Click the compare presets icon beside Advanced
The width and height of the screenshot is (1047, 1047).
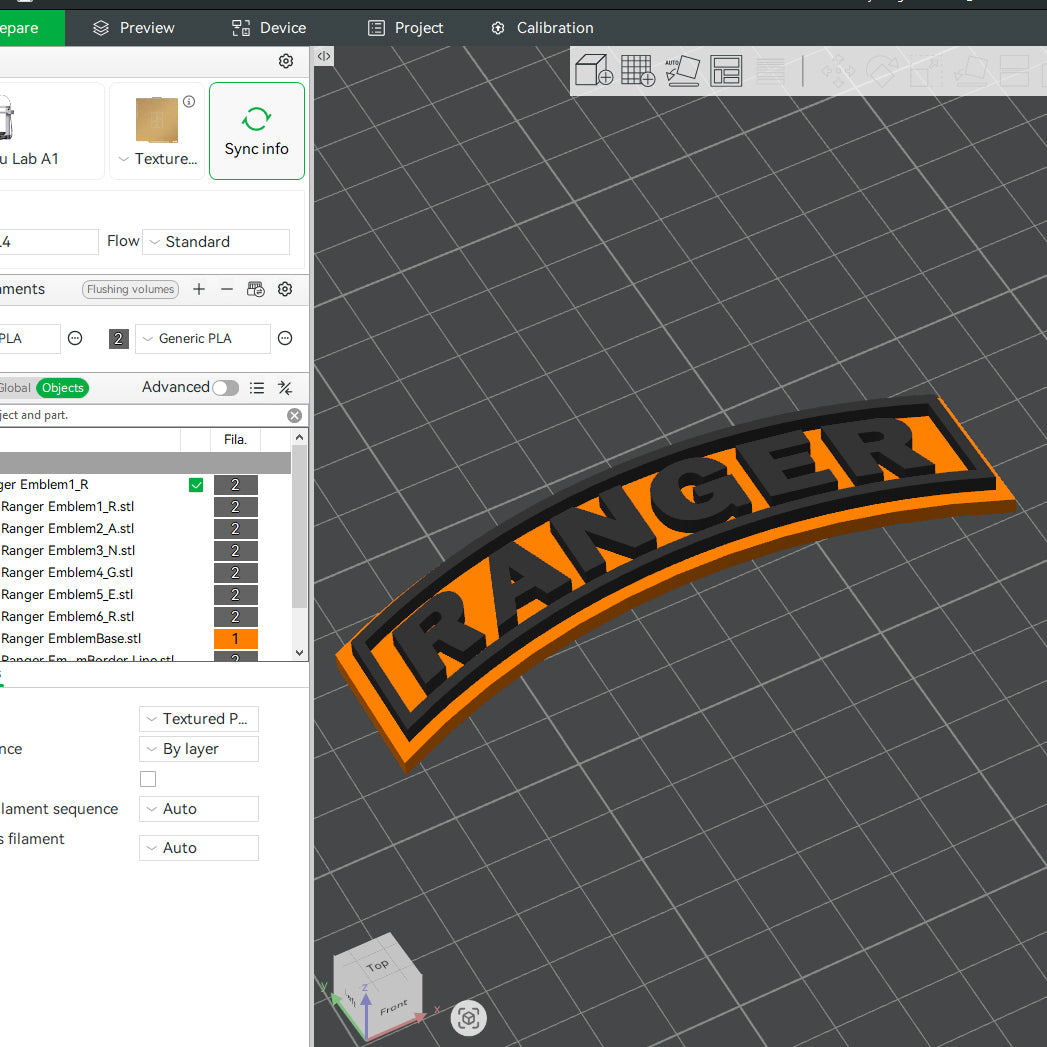(x=284, y=388)
